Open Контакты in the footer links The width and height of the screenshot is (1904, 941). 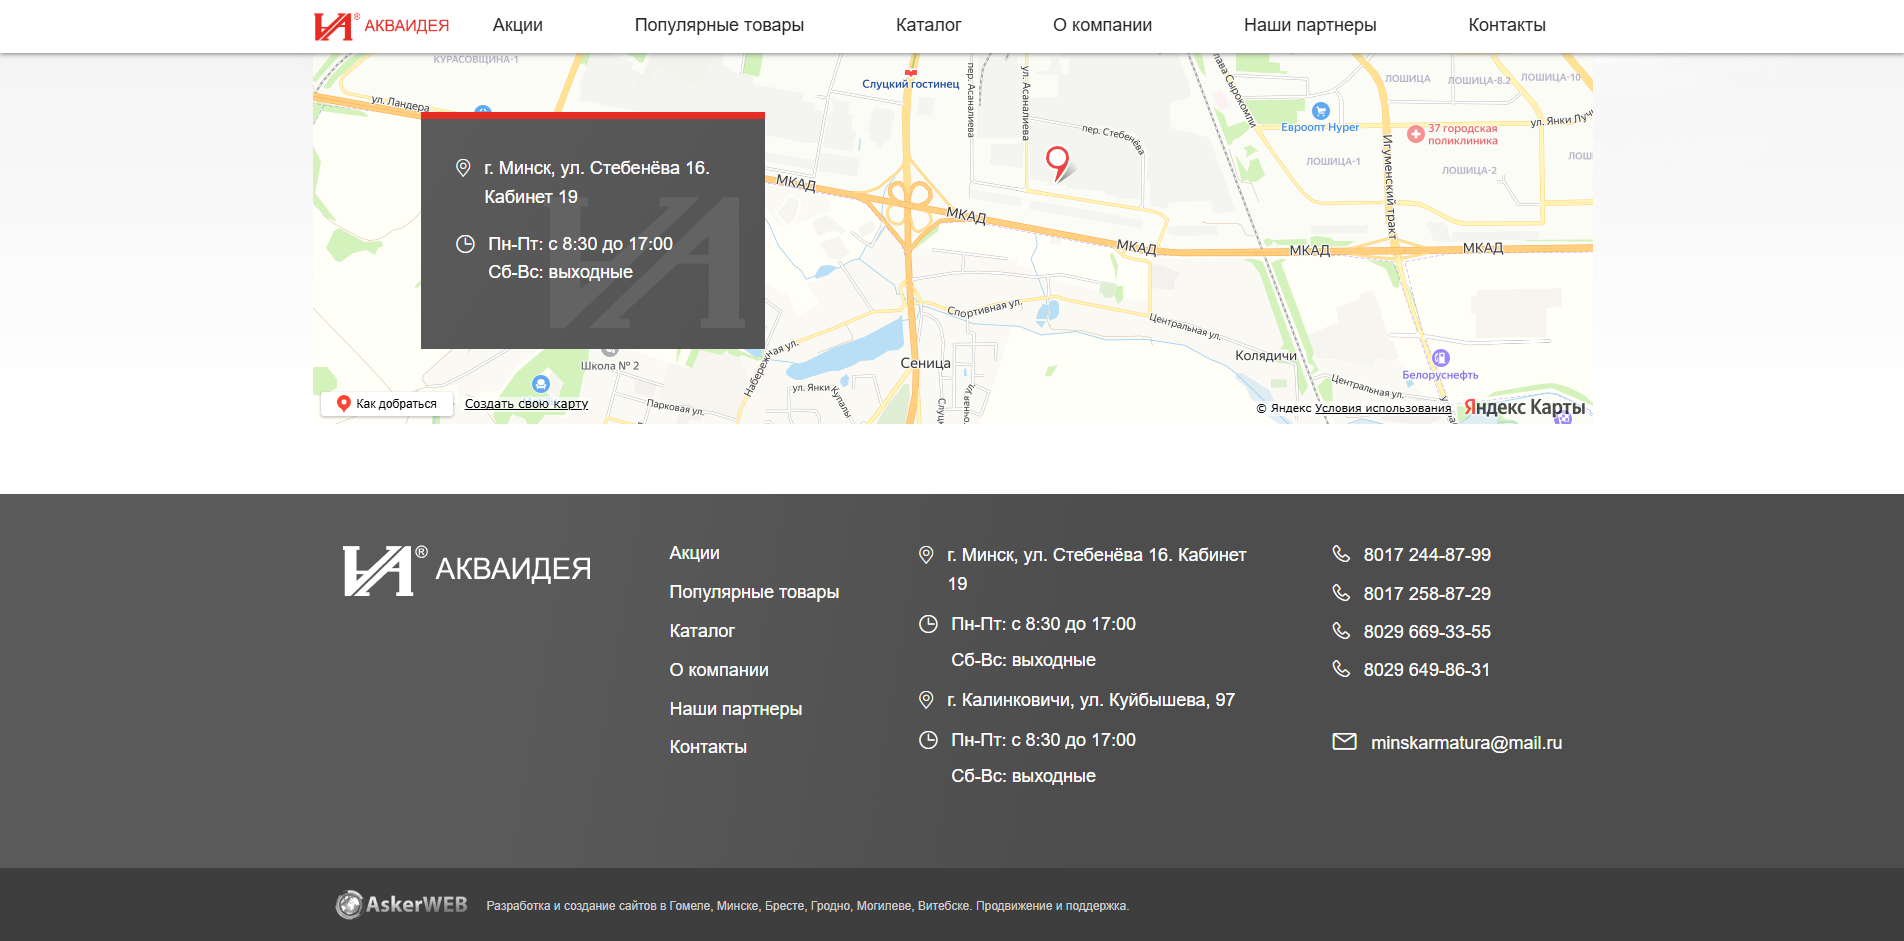[708, 747]
